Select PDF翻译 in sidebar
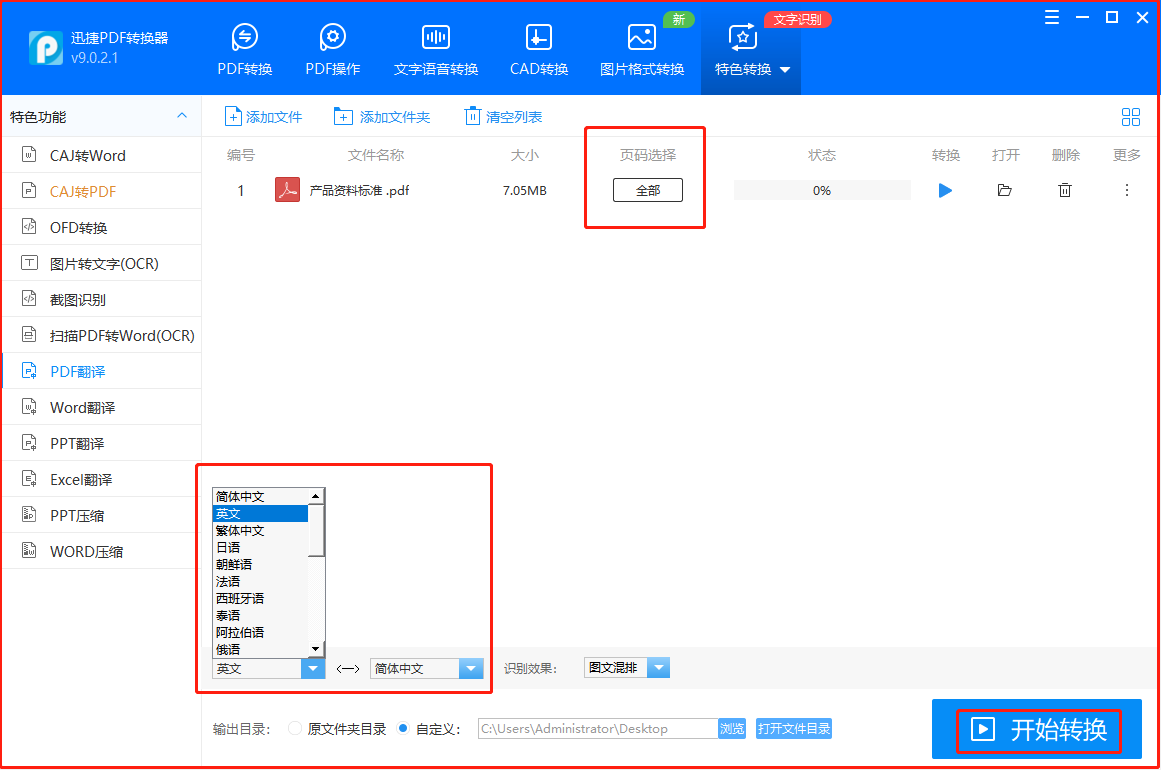This screenshot has width=1161, height=770. click(x=102, y=371)
